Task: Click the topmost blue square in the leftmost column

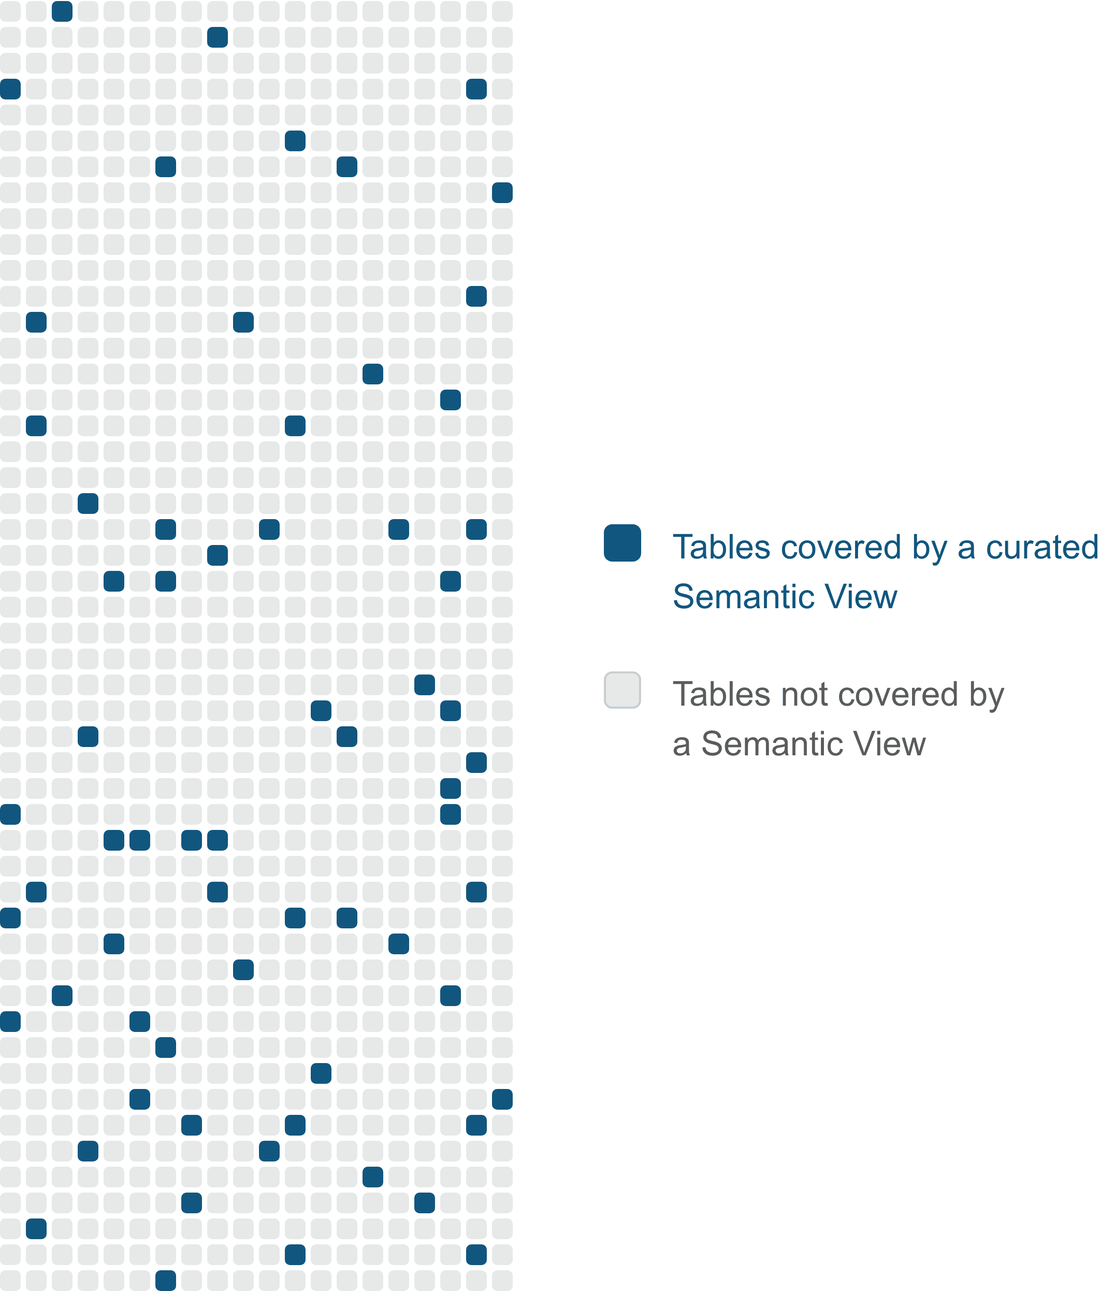Action: (x=10, y=89)
